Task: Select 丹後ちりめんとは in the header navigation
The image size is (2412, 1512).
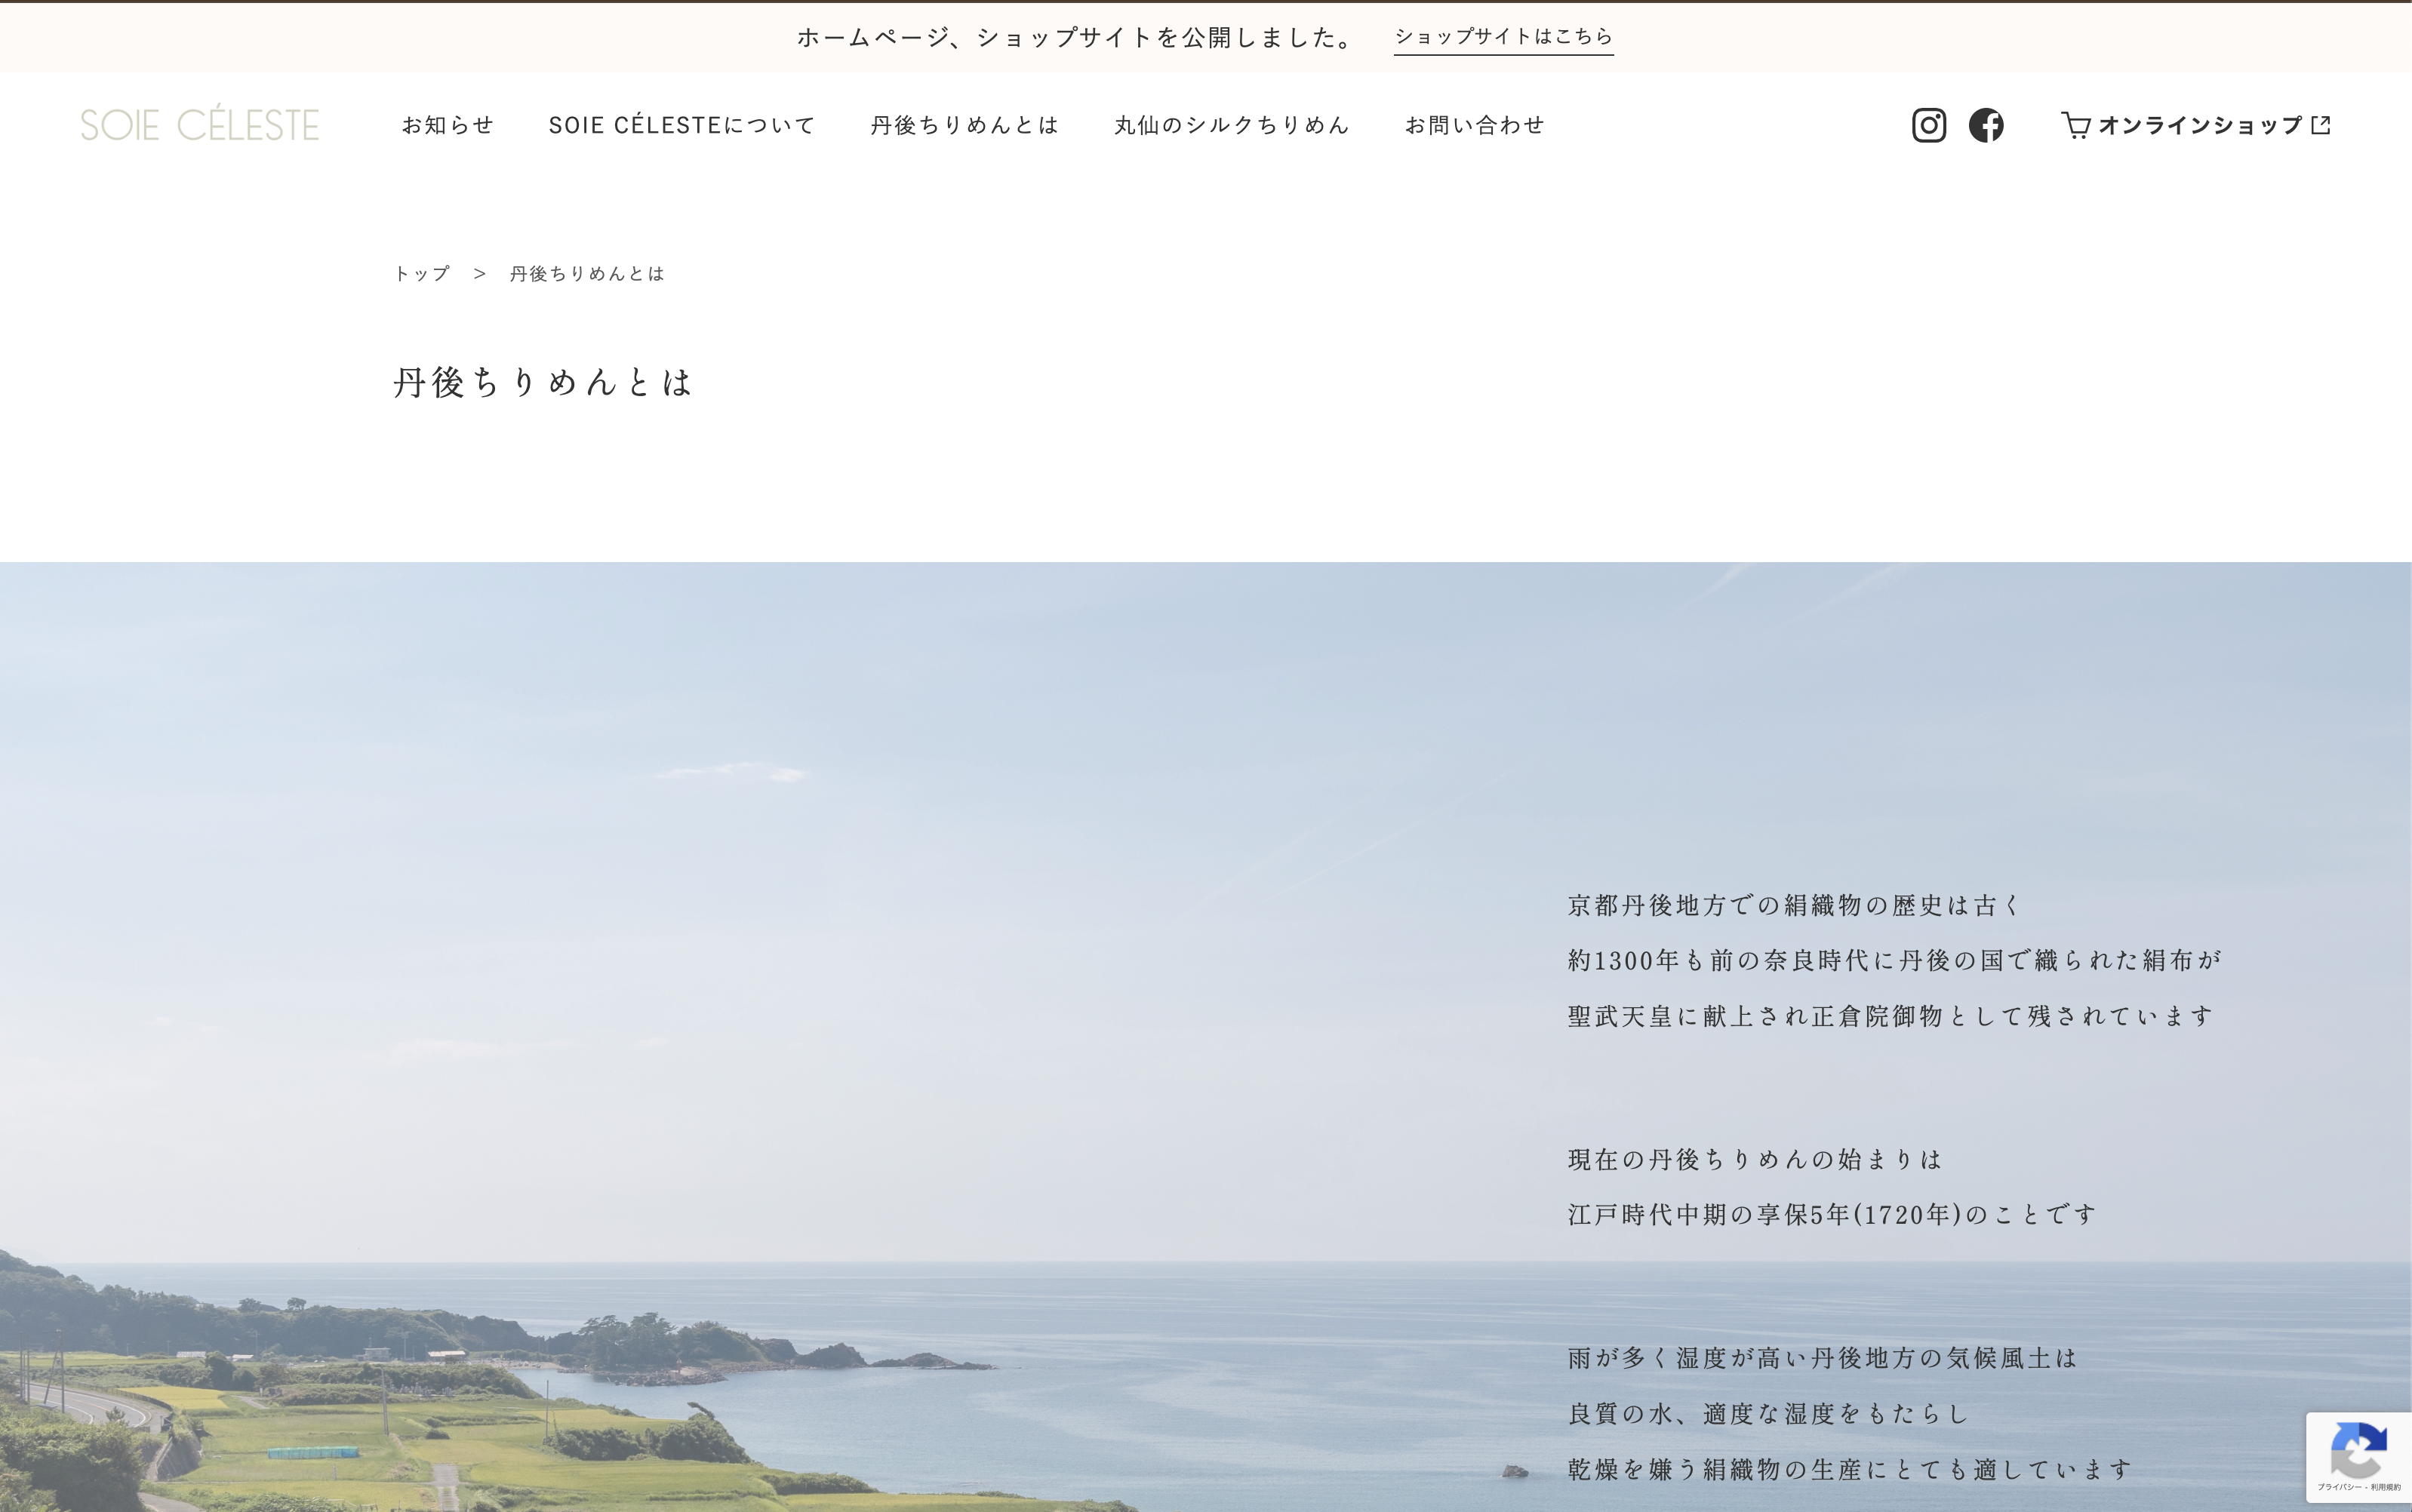Action: (964, 125)
